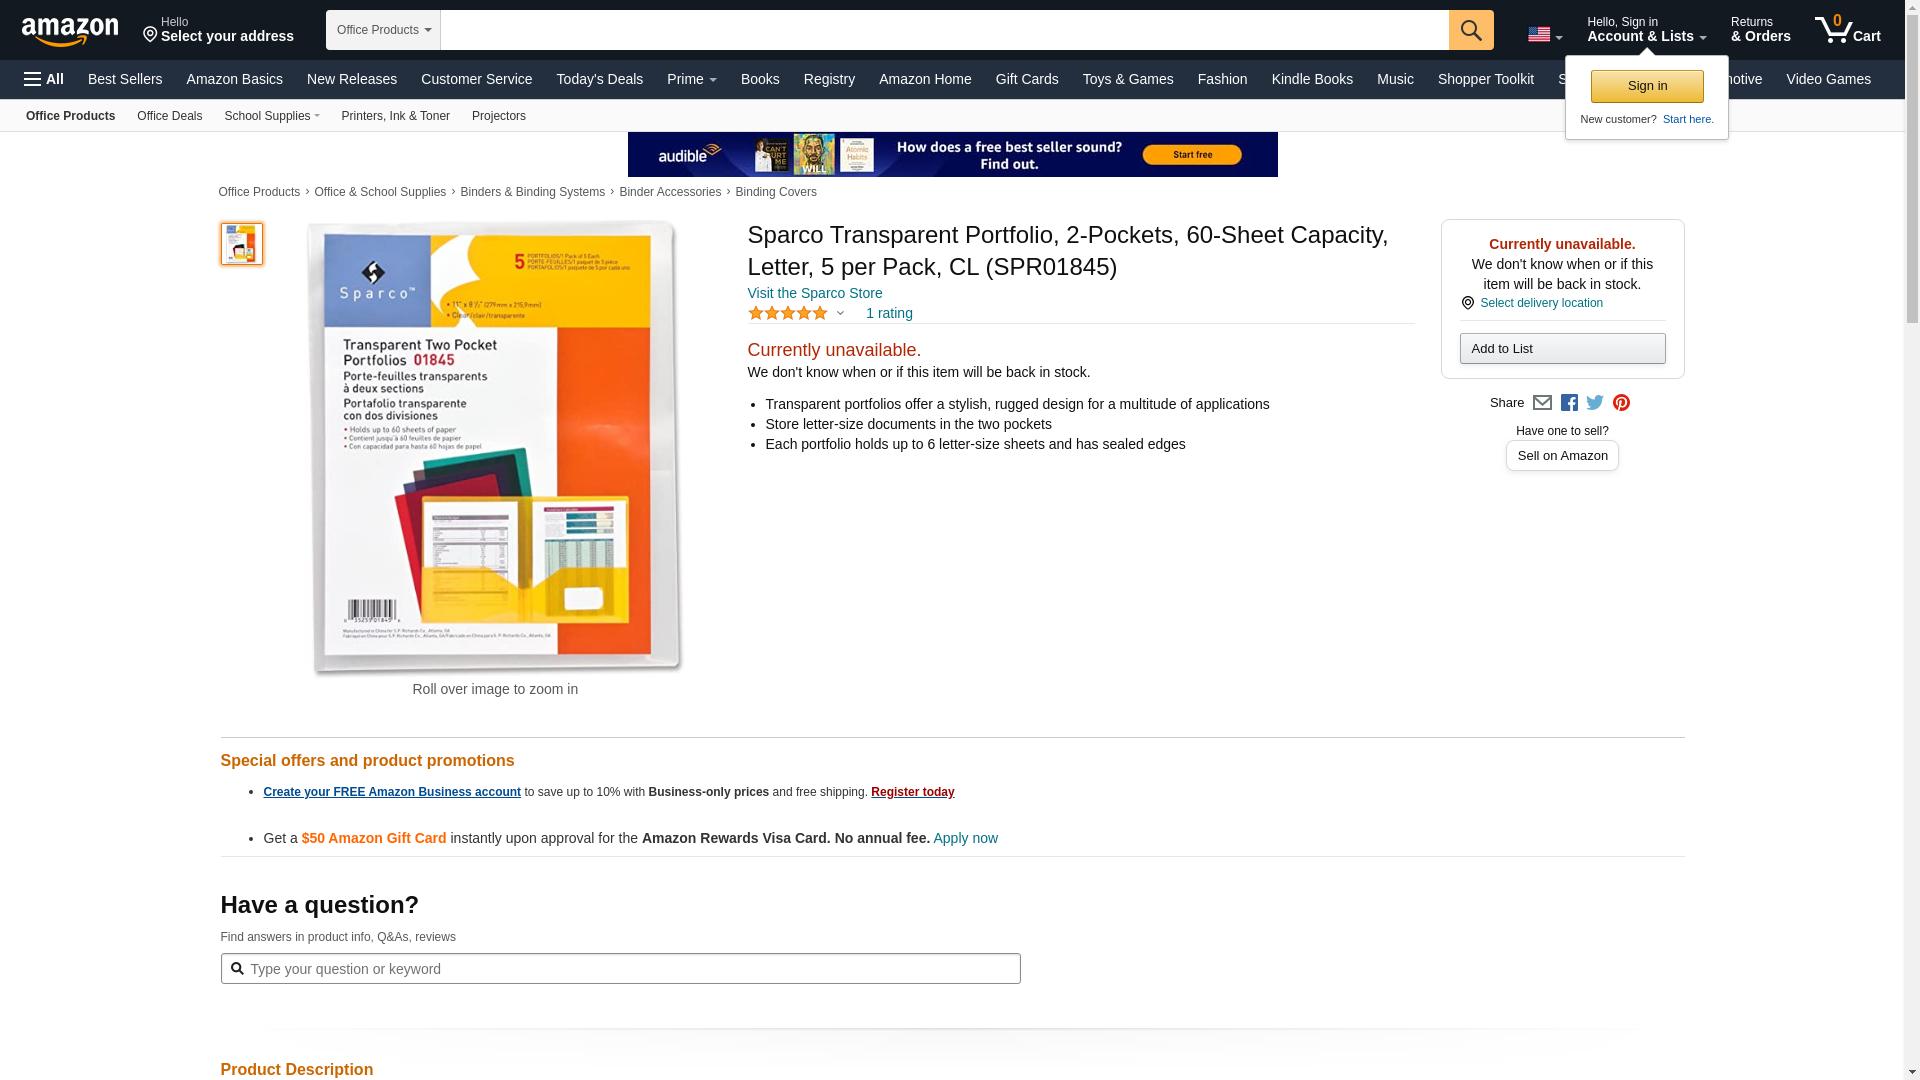Expand the star rating breakdown arrow

[840, 314]
